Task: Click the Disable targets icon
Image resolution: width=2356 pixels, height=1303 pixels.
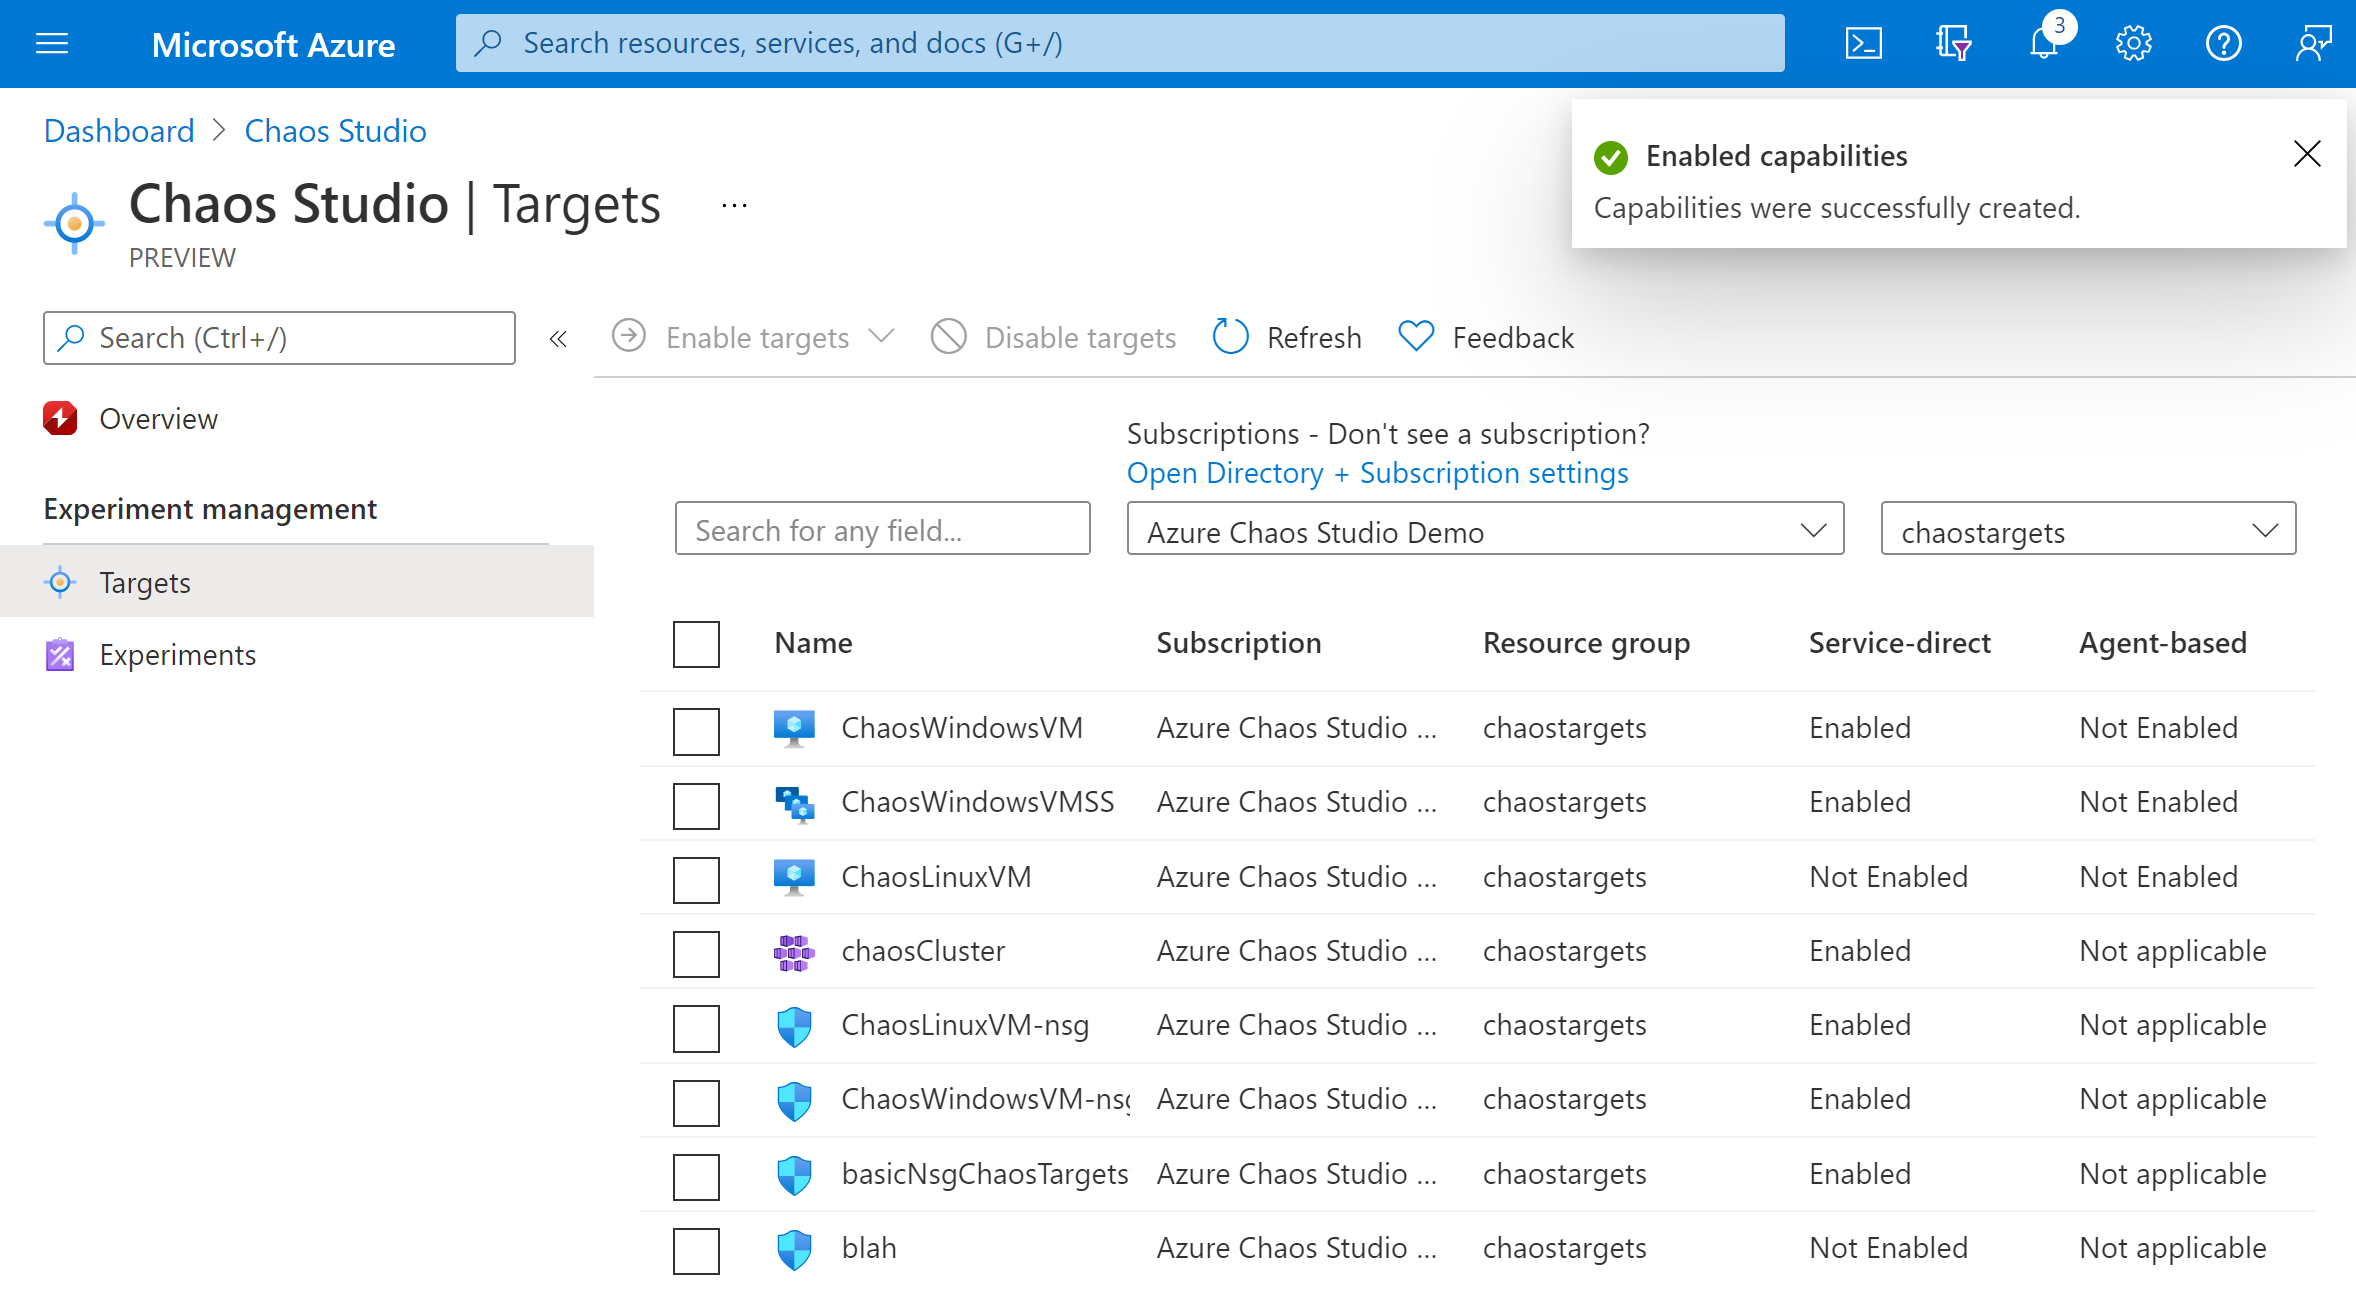Action: [946, 337]
